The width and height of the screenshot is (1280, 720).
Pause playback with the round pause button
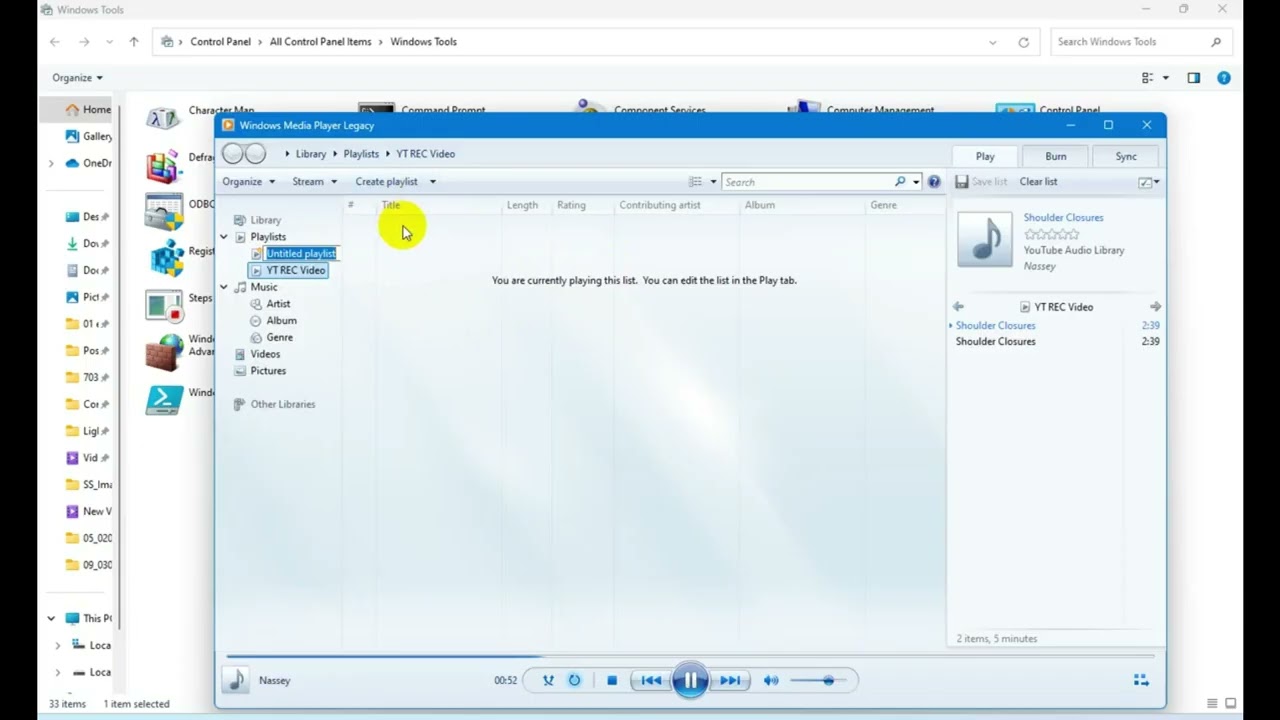(690, 680)
